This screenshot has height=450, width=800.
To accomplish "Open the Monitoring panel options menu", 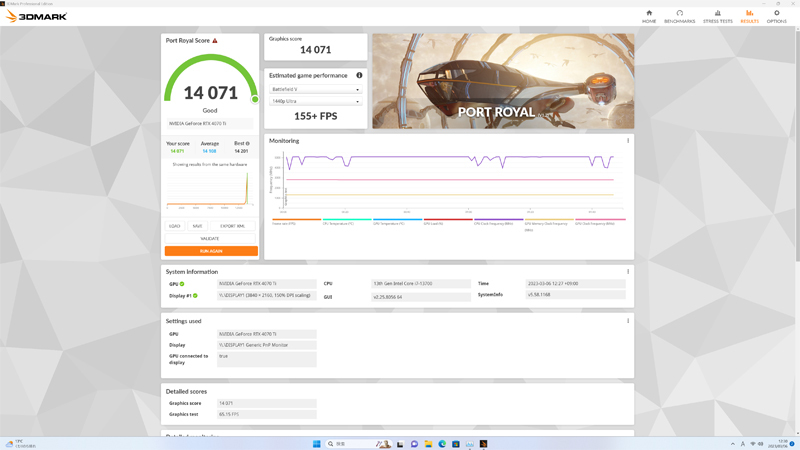I will pos(628,141).
